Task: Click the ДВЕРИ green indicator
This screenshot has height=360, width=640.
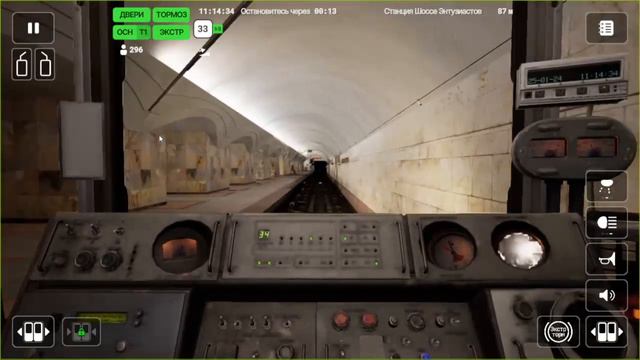Action: pos(131,15)
